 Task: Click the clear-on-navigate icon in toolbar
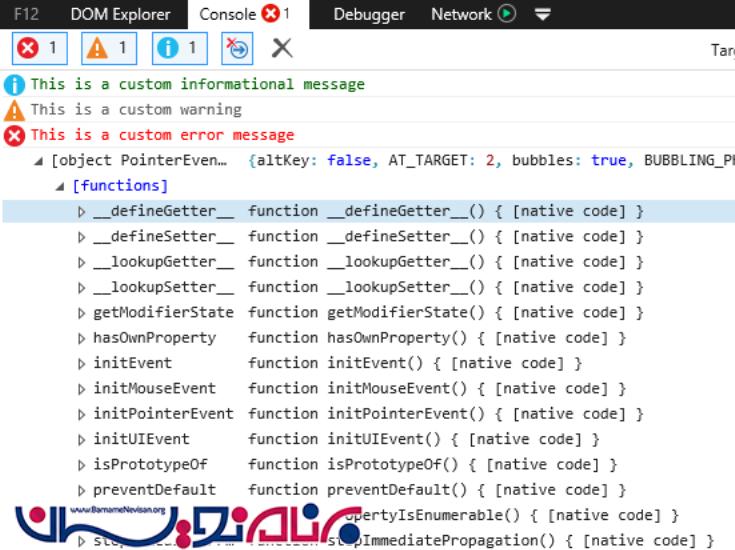pyautogui.click(x=237, y=48)
